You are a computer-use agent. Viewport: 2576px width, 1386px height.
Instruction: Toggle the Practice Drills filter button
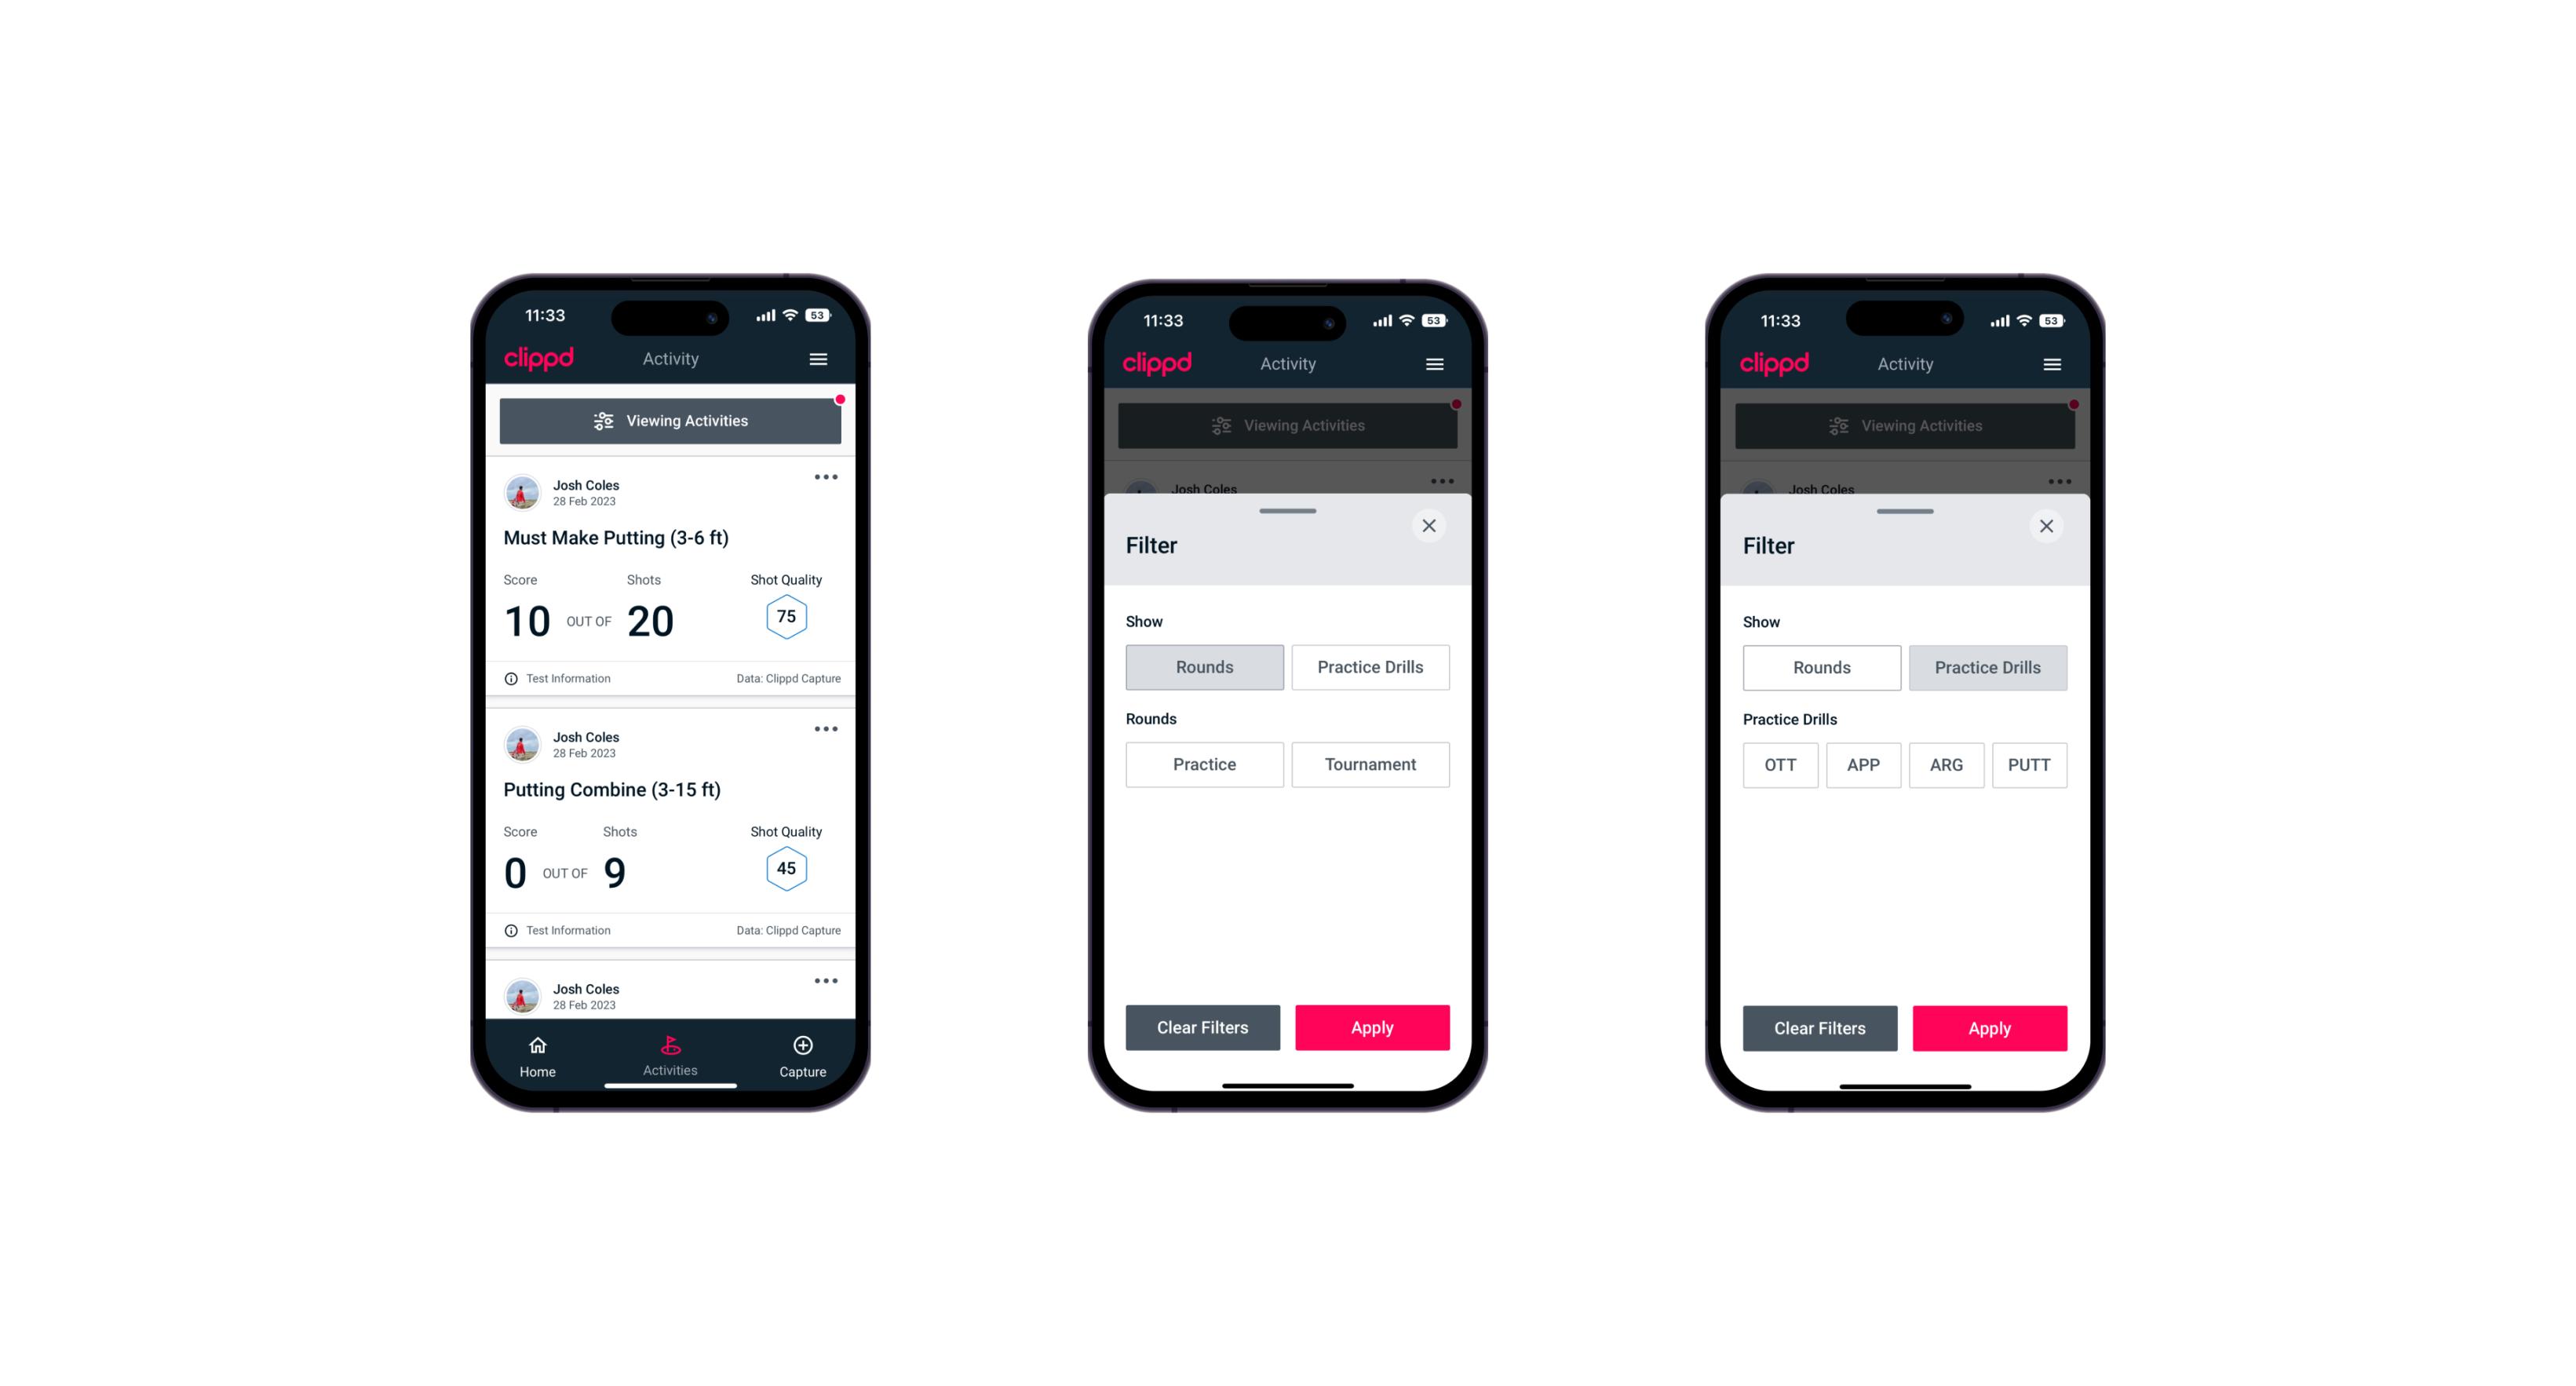point(1369,666)
